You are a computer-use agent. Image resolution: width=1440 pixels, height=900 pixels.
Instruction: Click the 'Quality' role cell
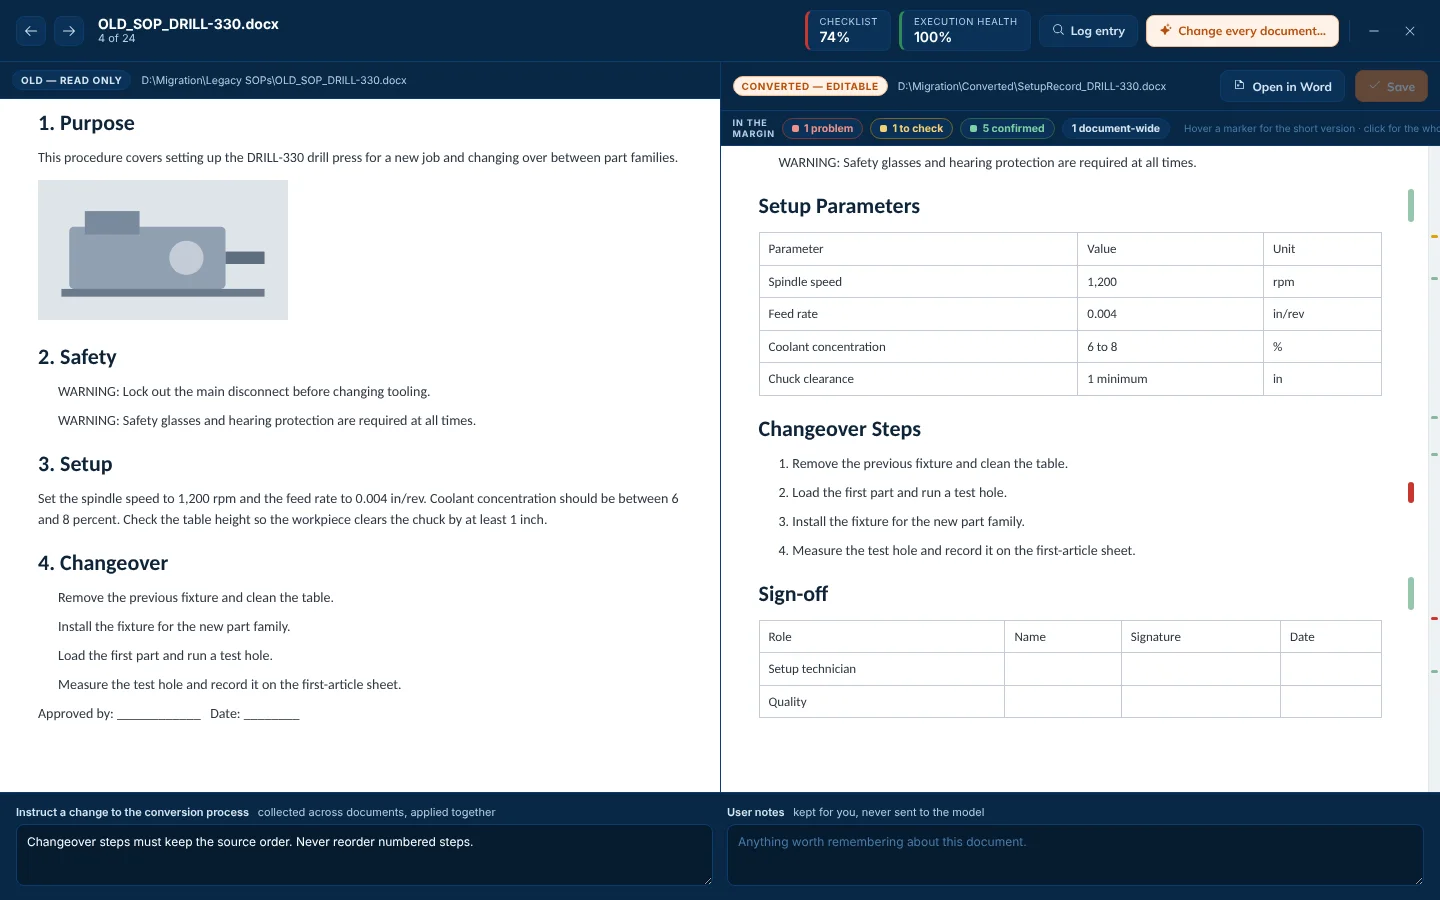point(881,702)
